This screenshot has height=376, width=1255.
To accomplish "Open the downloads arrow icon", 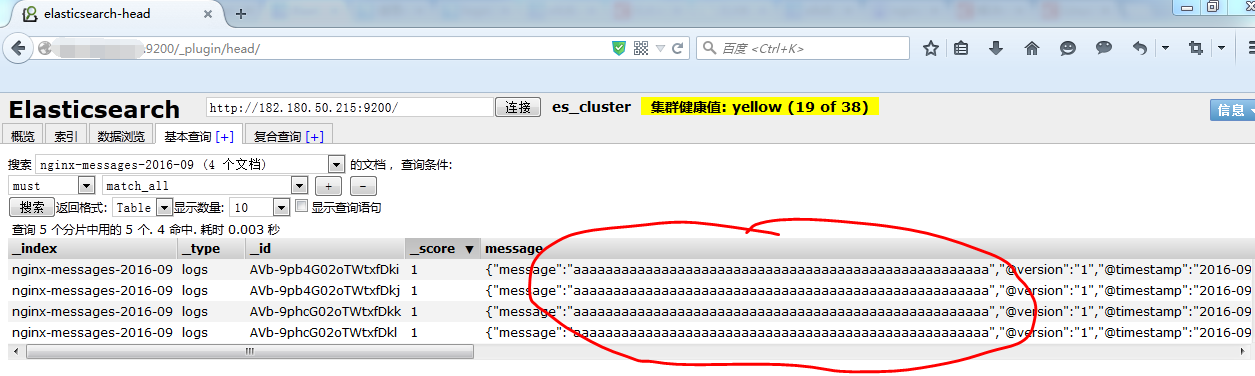I will (996, 48).
